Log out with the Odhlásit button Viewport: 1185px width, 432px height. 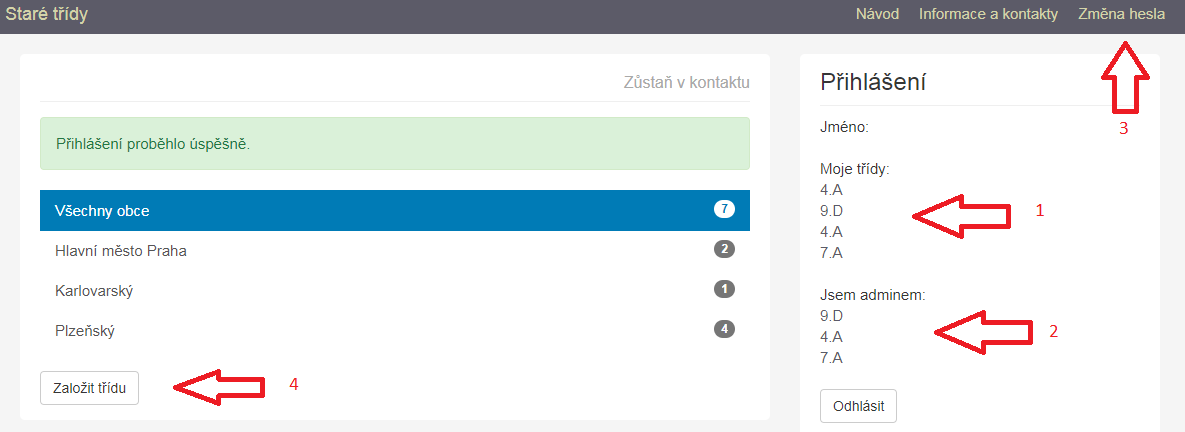pyautogui.click(x=858, y=406)
